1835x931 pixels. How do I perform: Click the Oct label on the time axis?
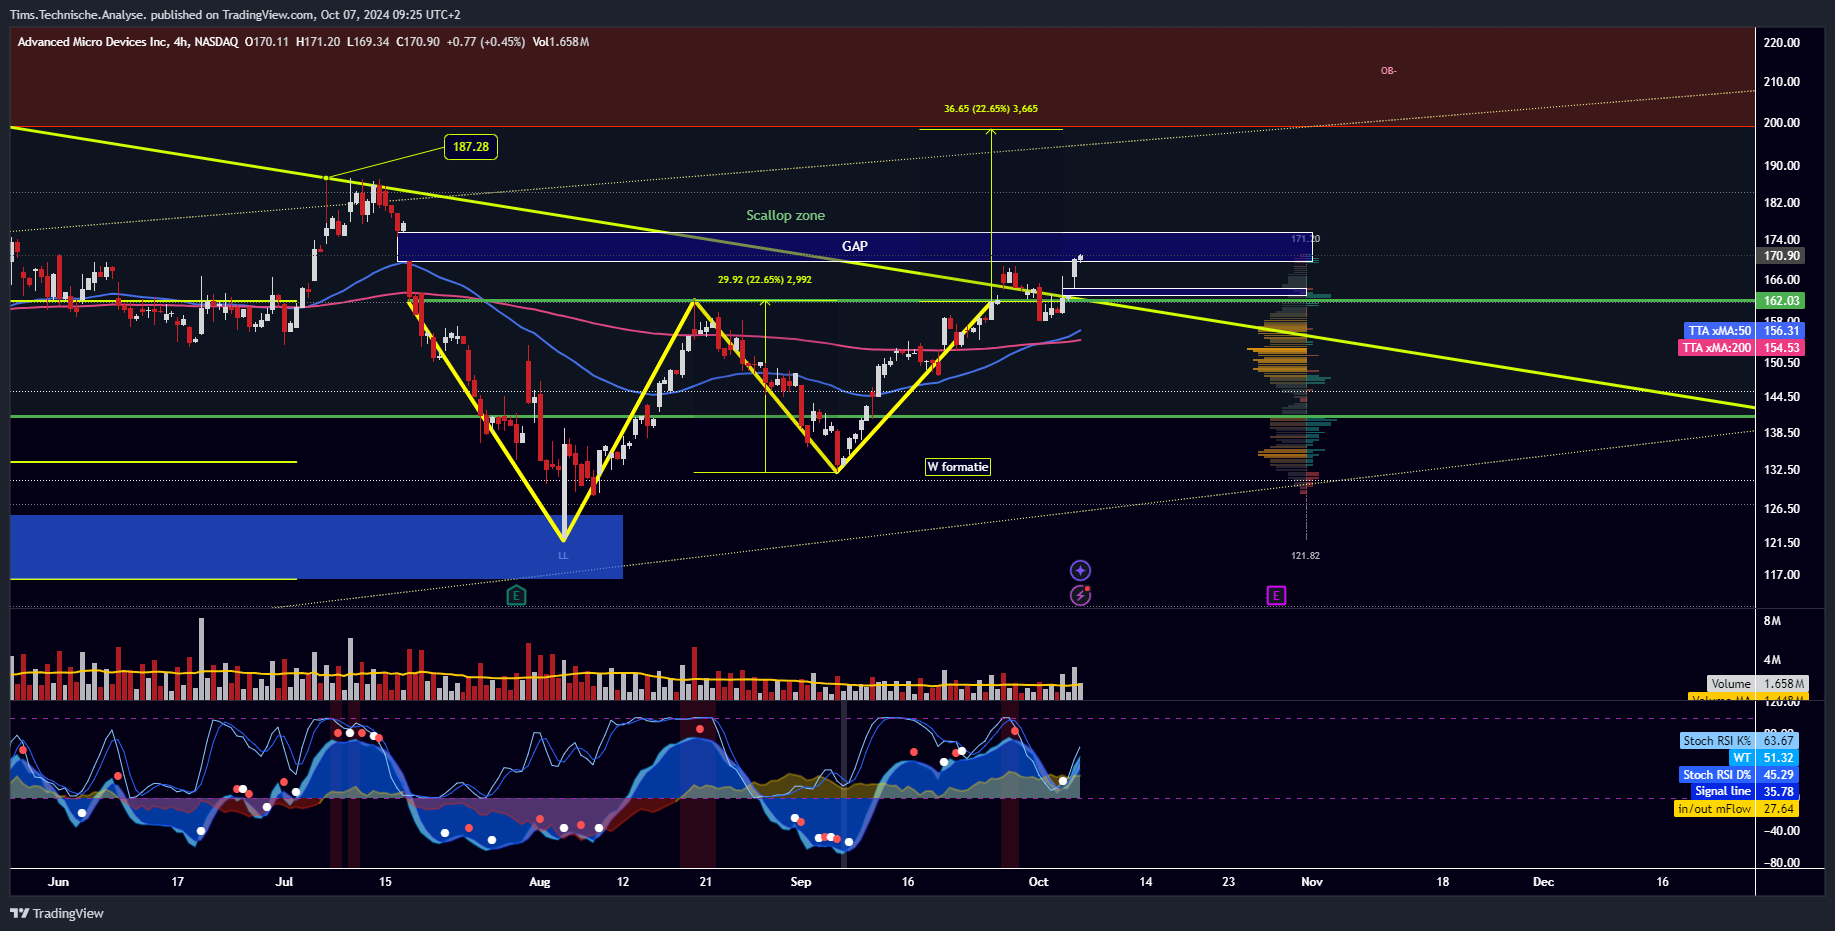pos(1038,882)
